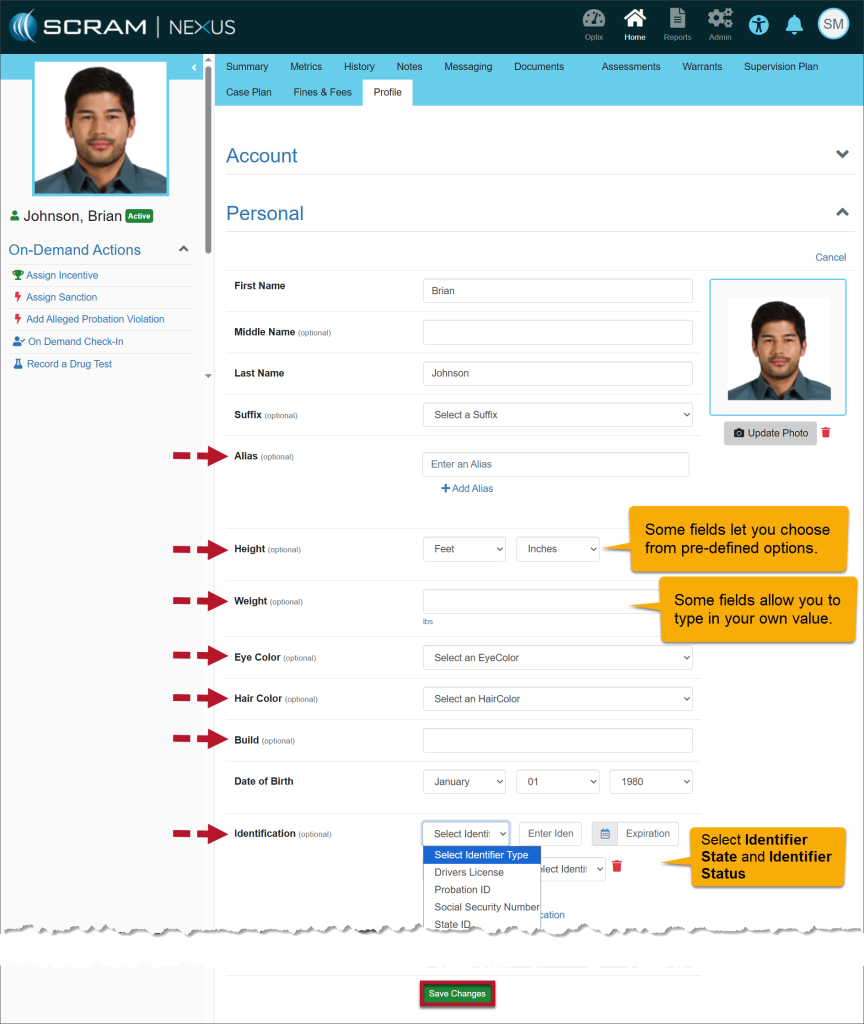Switch to the Fines & Fees tab
864x1024 pixels.
pyautogui.click(x=322, y=92)
